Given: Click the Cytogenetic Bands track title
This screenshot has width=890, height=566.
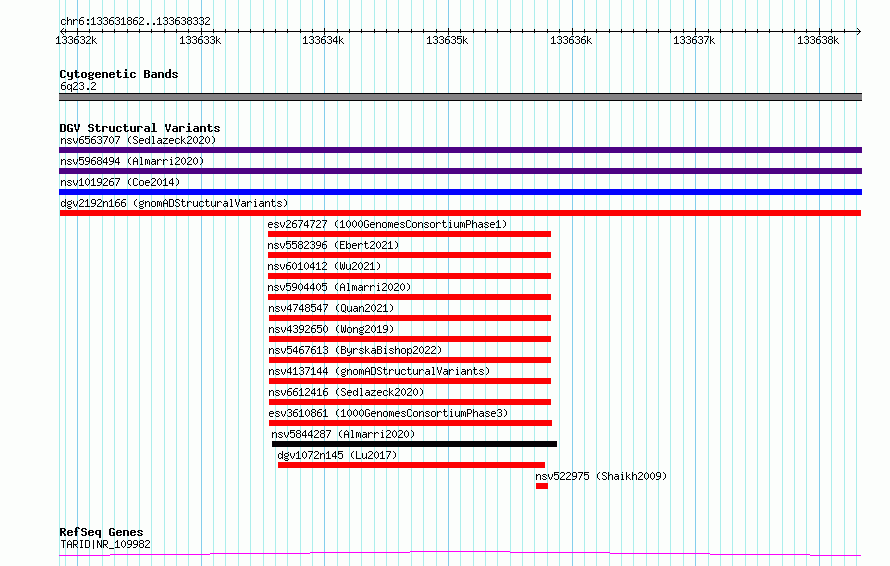Looking at the screenshot, I should point(119,74).
